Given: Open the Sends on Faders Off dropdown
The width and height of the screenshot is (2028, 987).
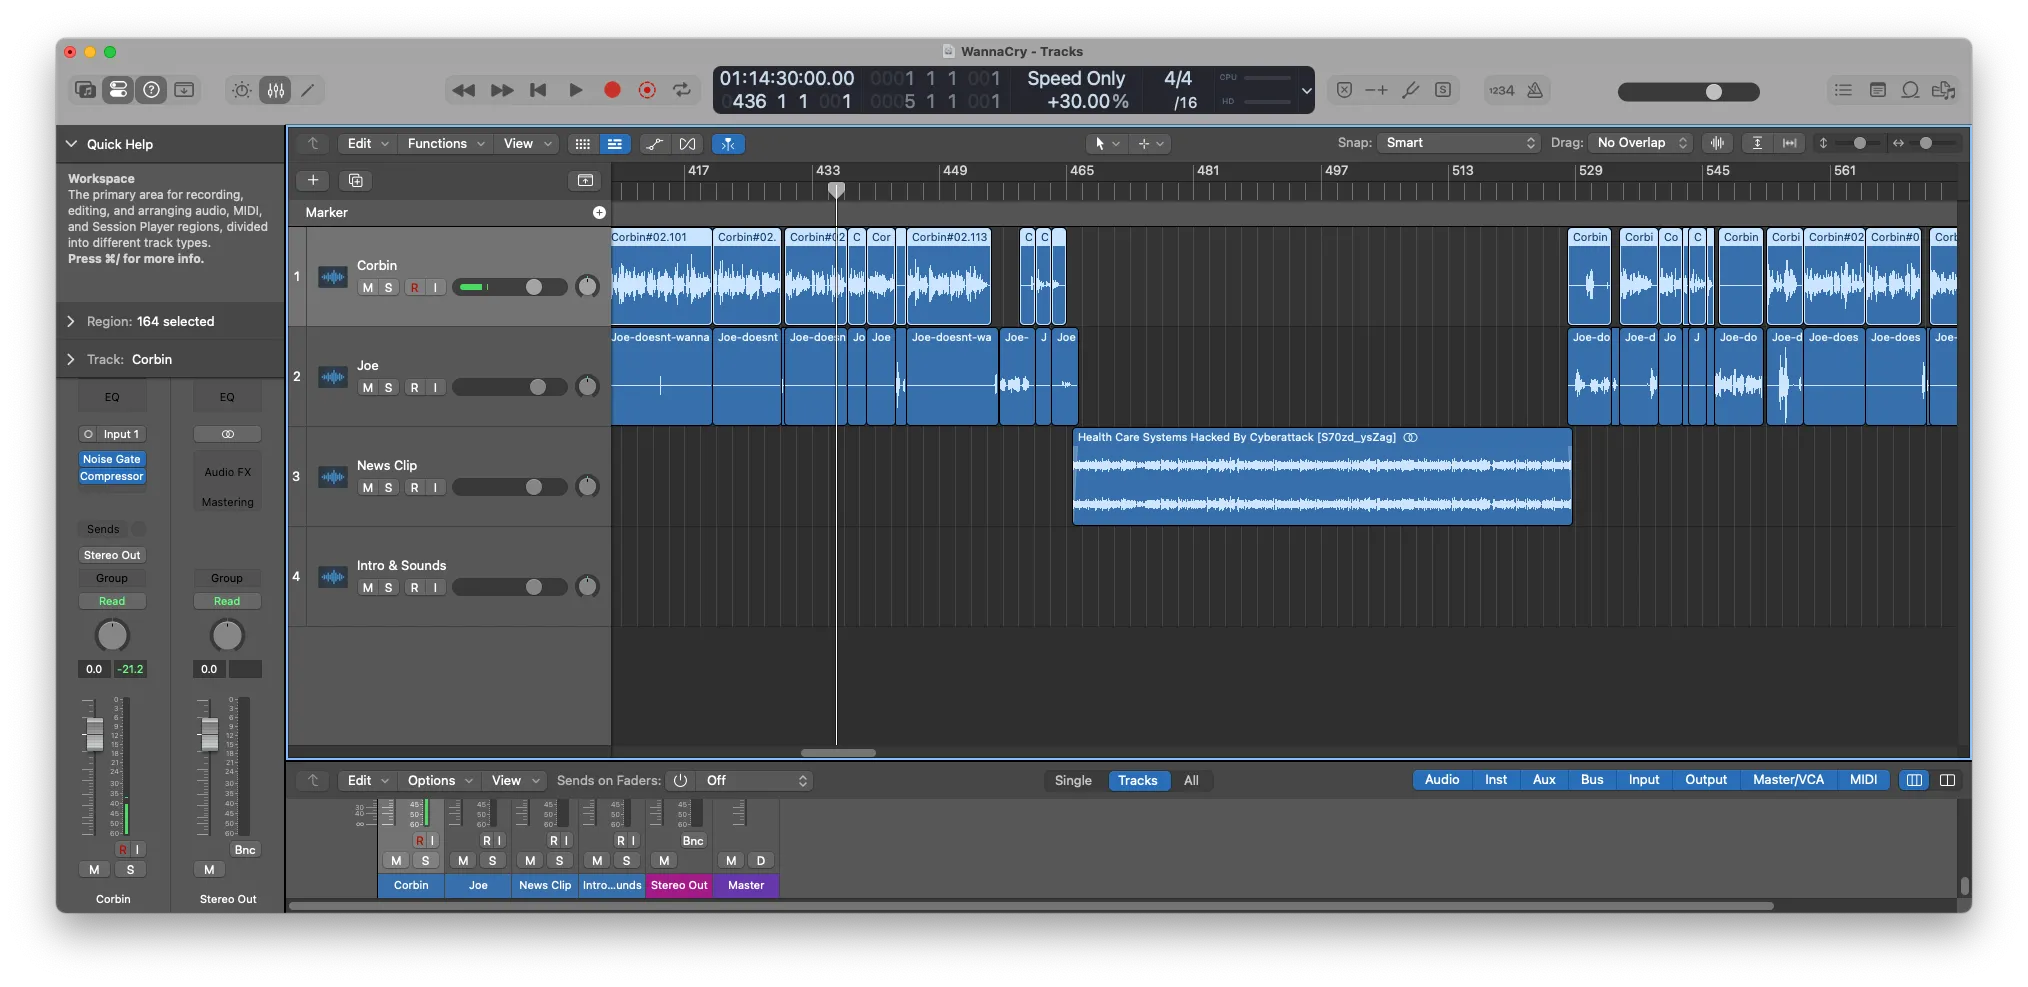Looking at the screenshot, I should coord(756,781).
